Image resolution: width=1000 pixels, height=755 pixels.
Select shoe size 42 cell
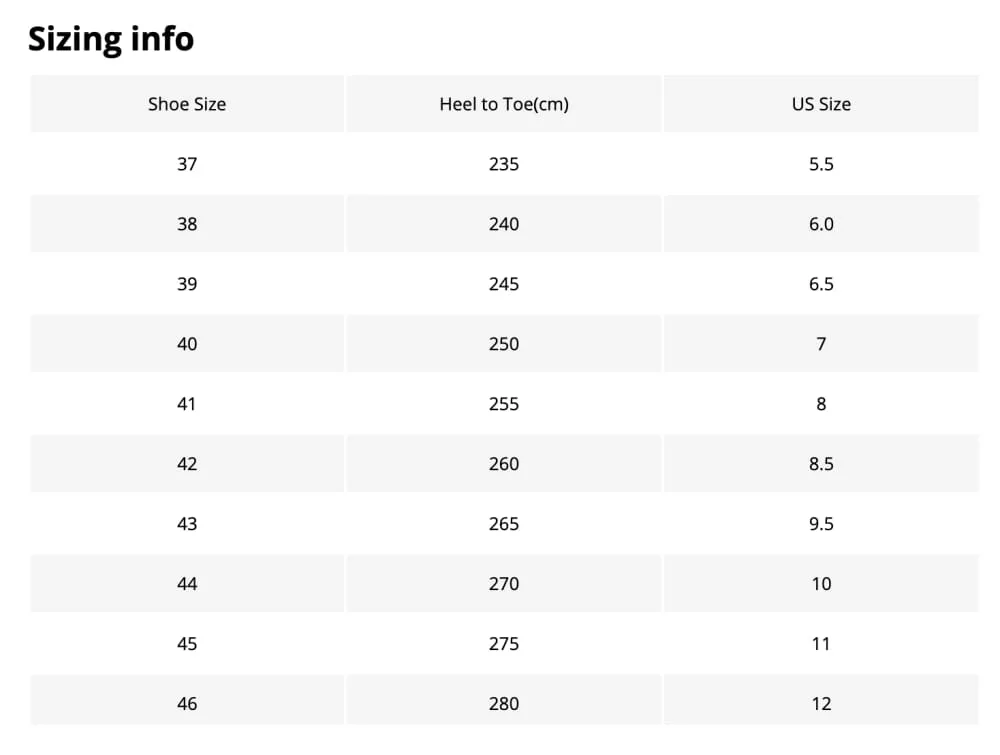187,464
